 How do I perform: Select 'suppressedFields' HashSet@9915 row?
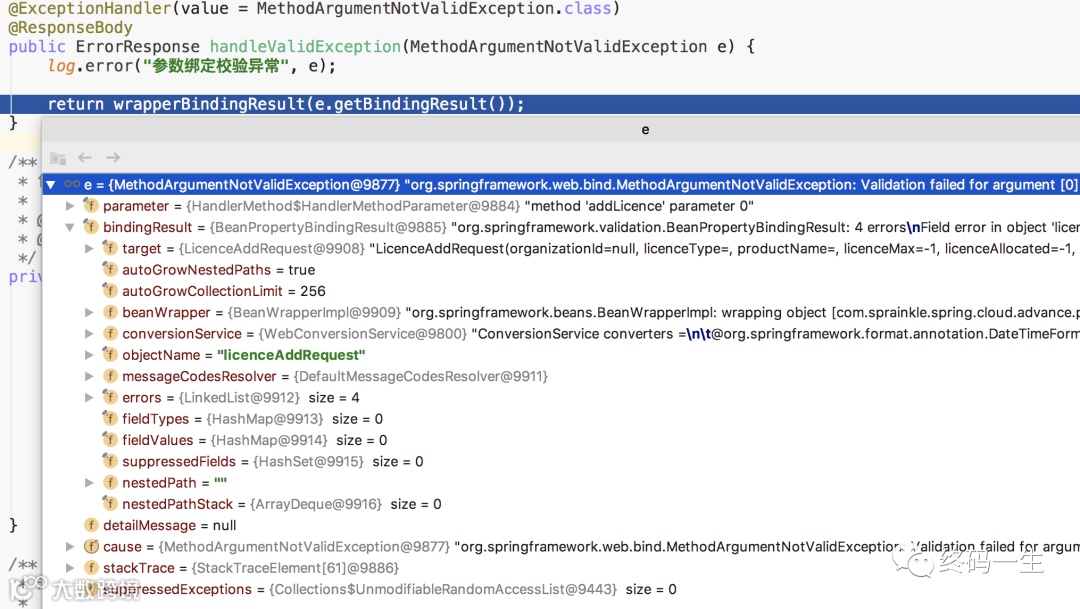(x=561, y=462)
